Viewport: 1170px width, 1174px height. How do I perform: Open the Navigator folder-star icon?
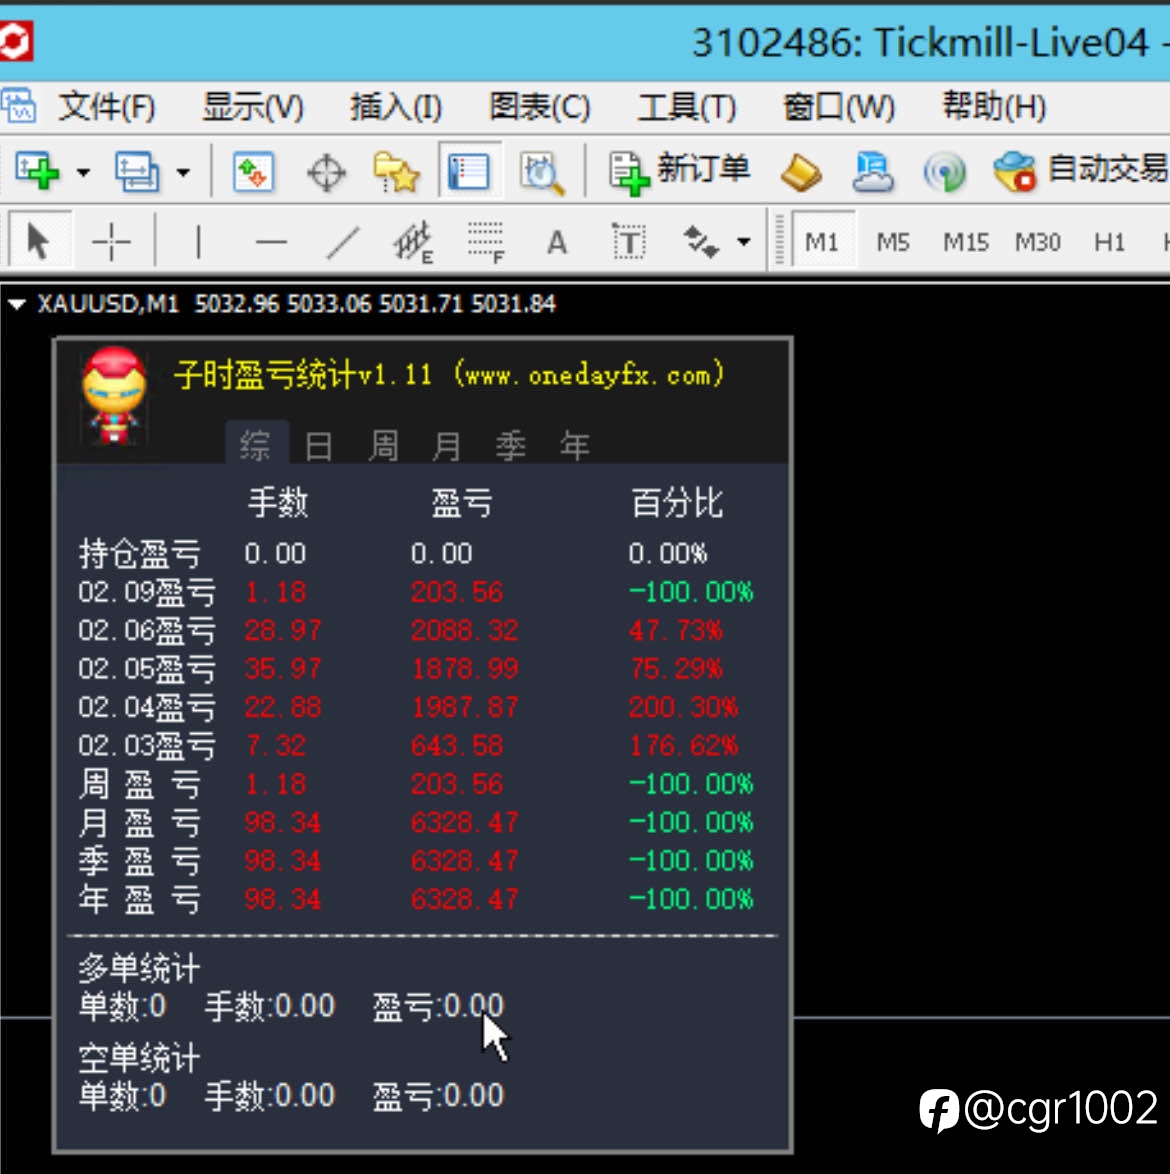[396, 172]
